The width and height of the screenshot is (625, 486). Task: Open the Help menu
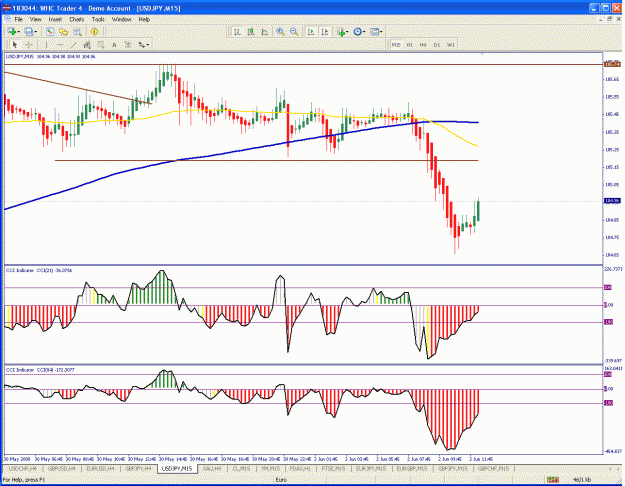[x=144, y=19]
